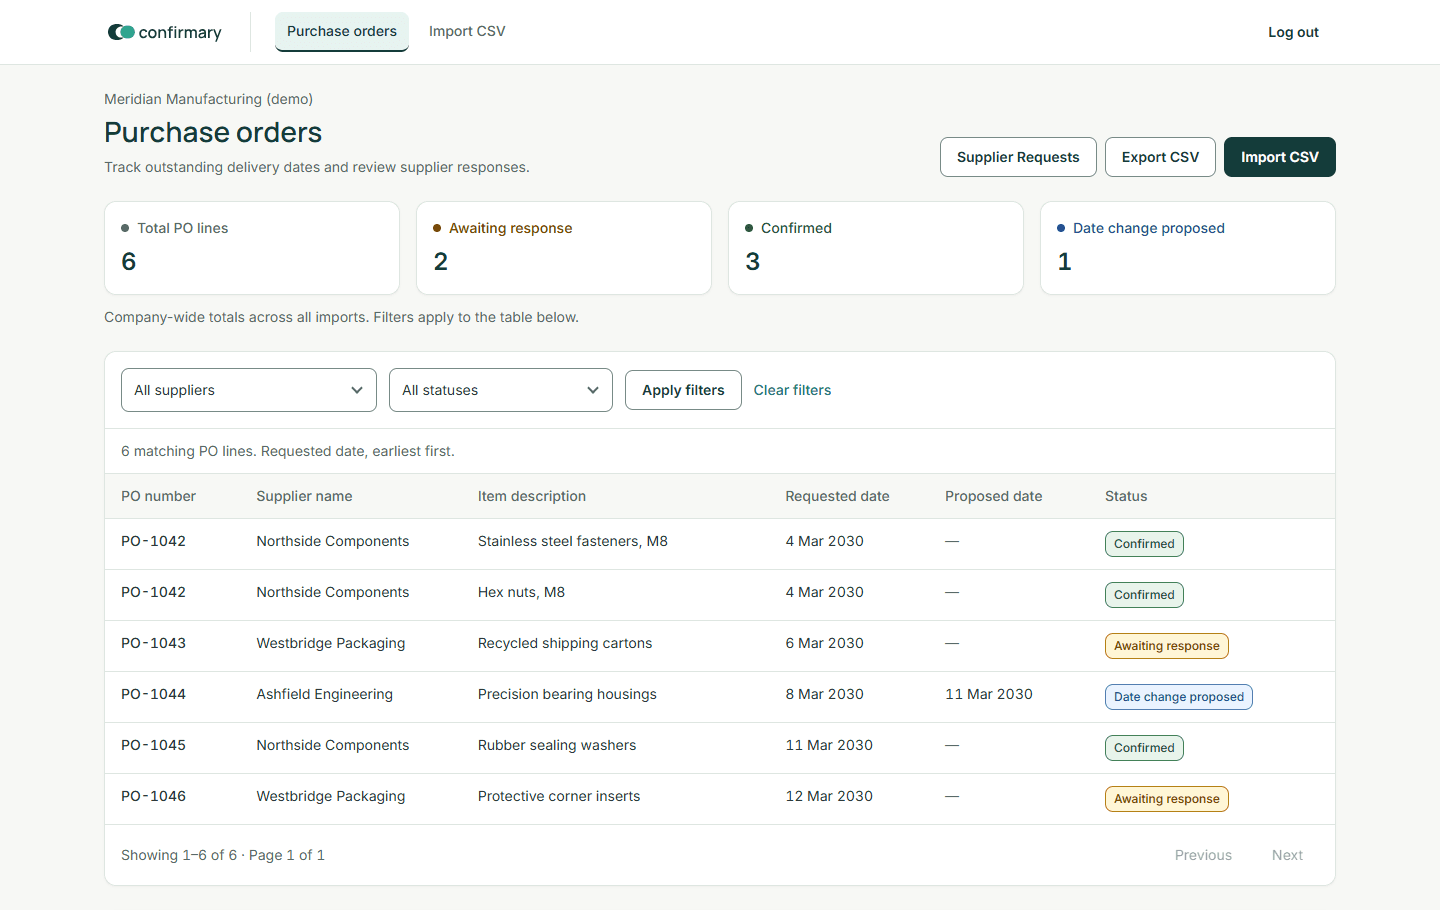The height and width of the screenshot is (910, 1440).
Task: Apply the selected filters
Action: (683, 390)
